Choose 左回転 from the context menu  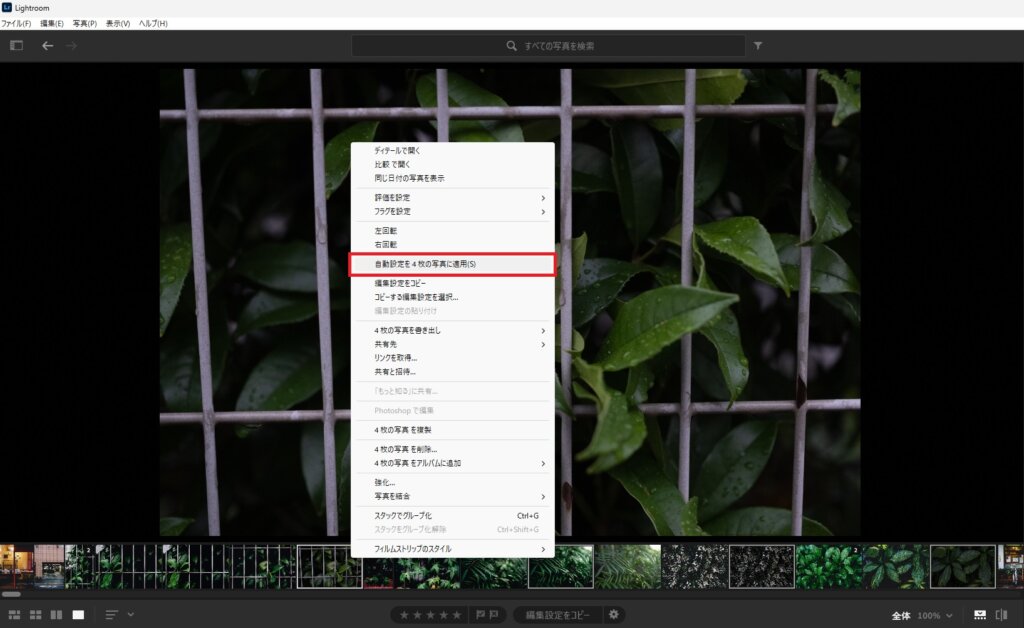pyautogui.click(x=453, y=231)
